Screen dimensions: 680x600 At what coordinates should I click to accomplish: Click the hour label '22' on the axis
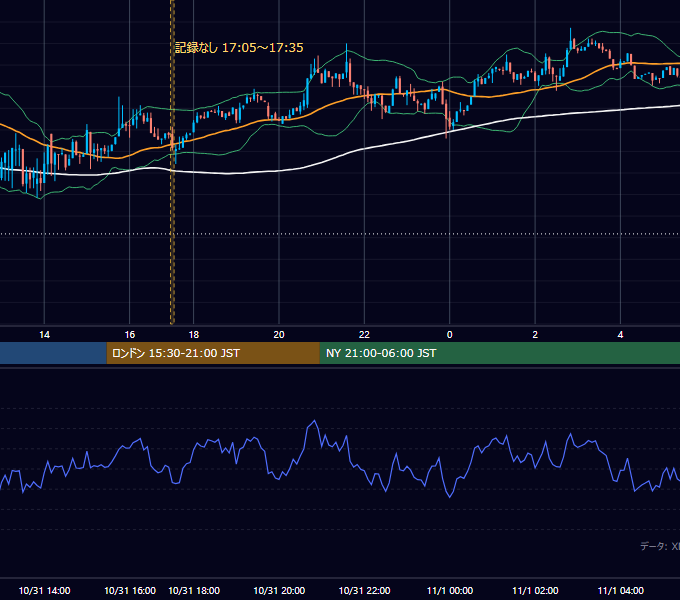click(364, 335)
